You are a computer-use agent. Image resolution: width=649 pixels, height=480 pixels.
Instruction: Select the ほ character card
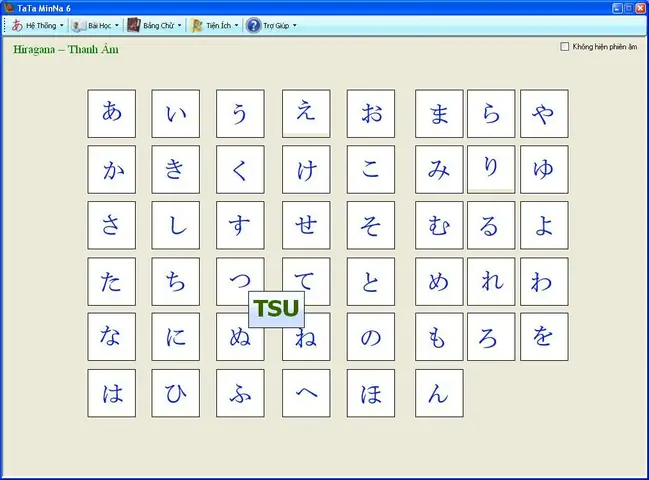point(371,393)
